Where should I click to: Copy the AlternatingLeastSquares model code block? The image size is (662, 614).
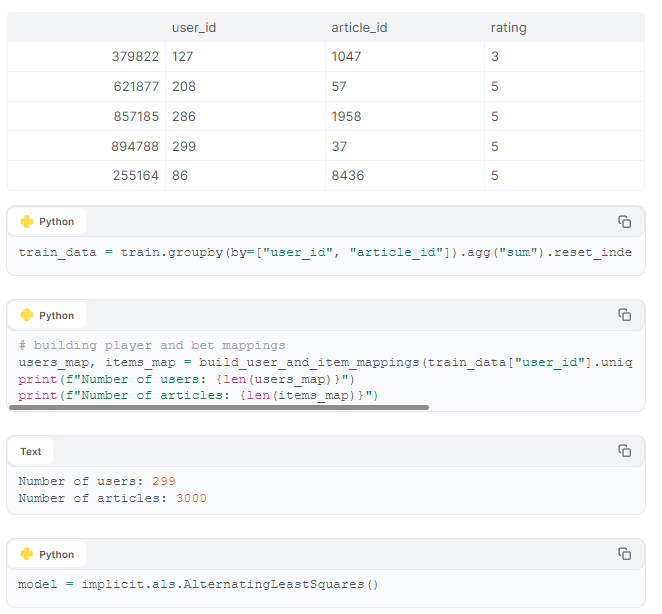click(x=624, y=554)
